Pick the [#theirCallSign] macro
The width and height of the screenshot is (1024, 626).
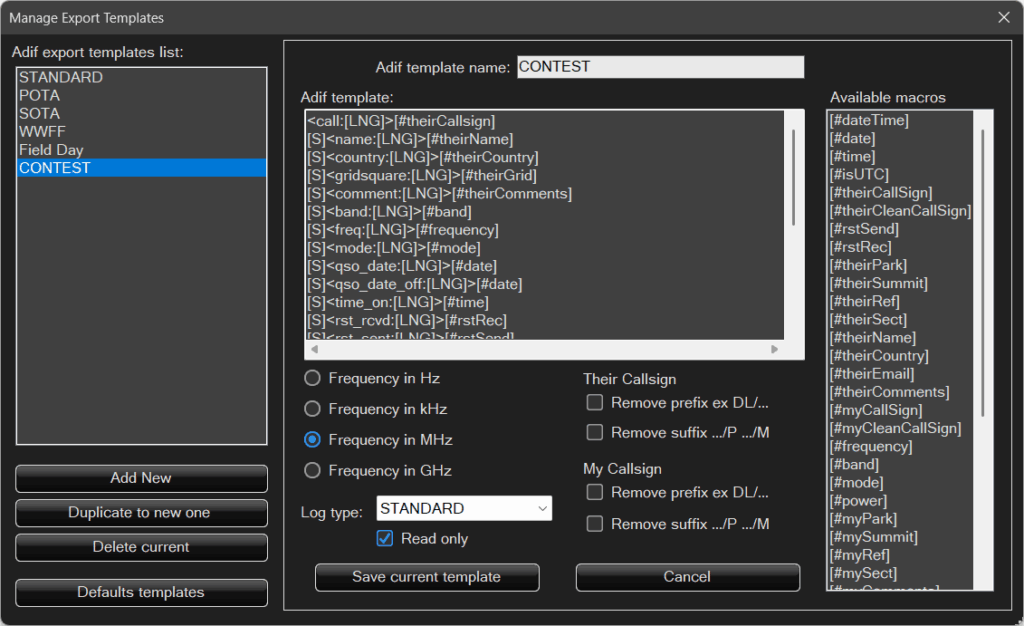coord(881,193)
